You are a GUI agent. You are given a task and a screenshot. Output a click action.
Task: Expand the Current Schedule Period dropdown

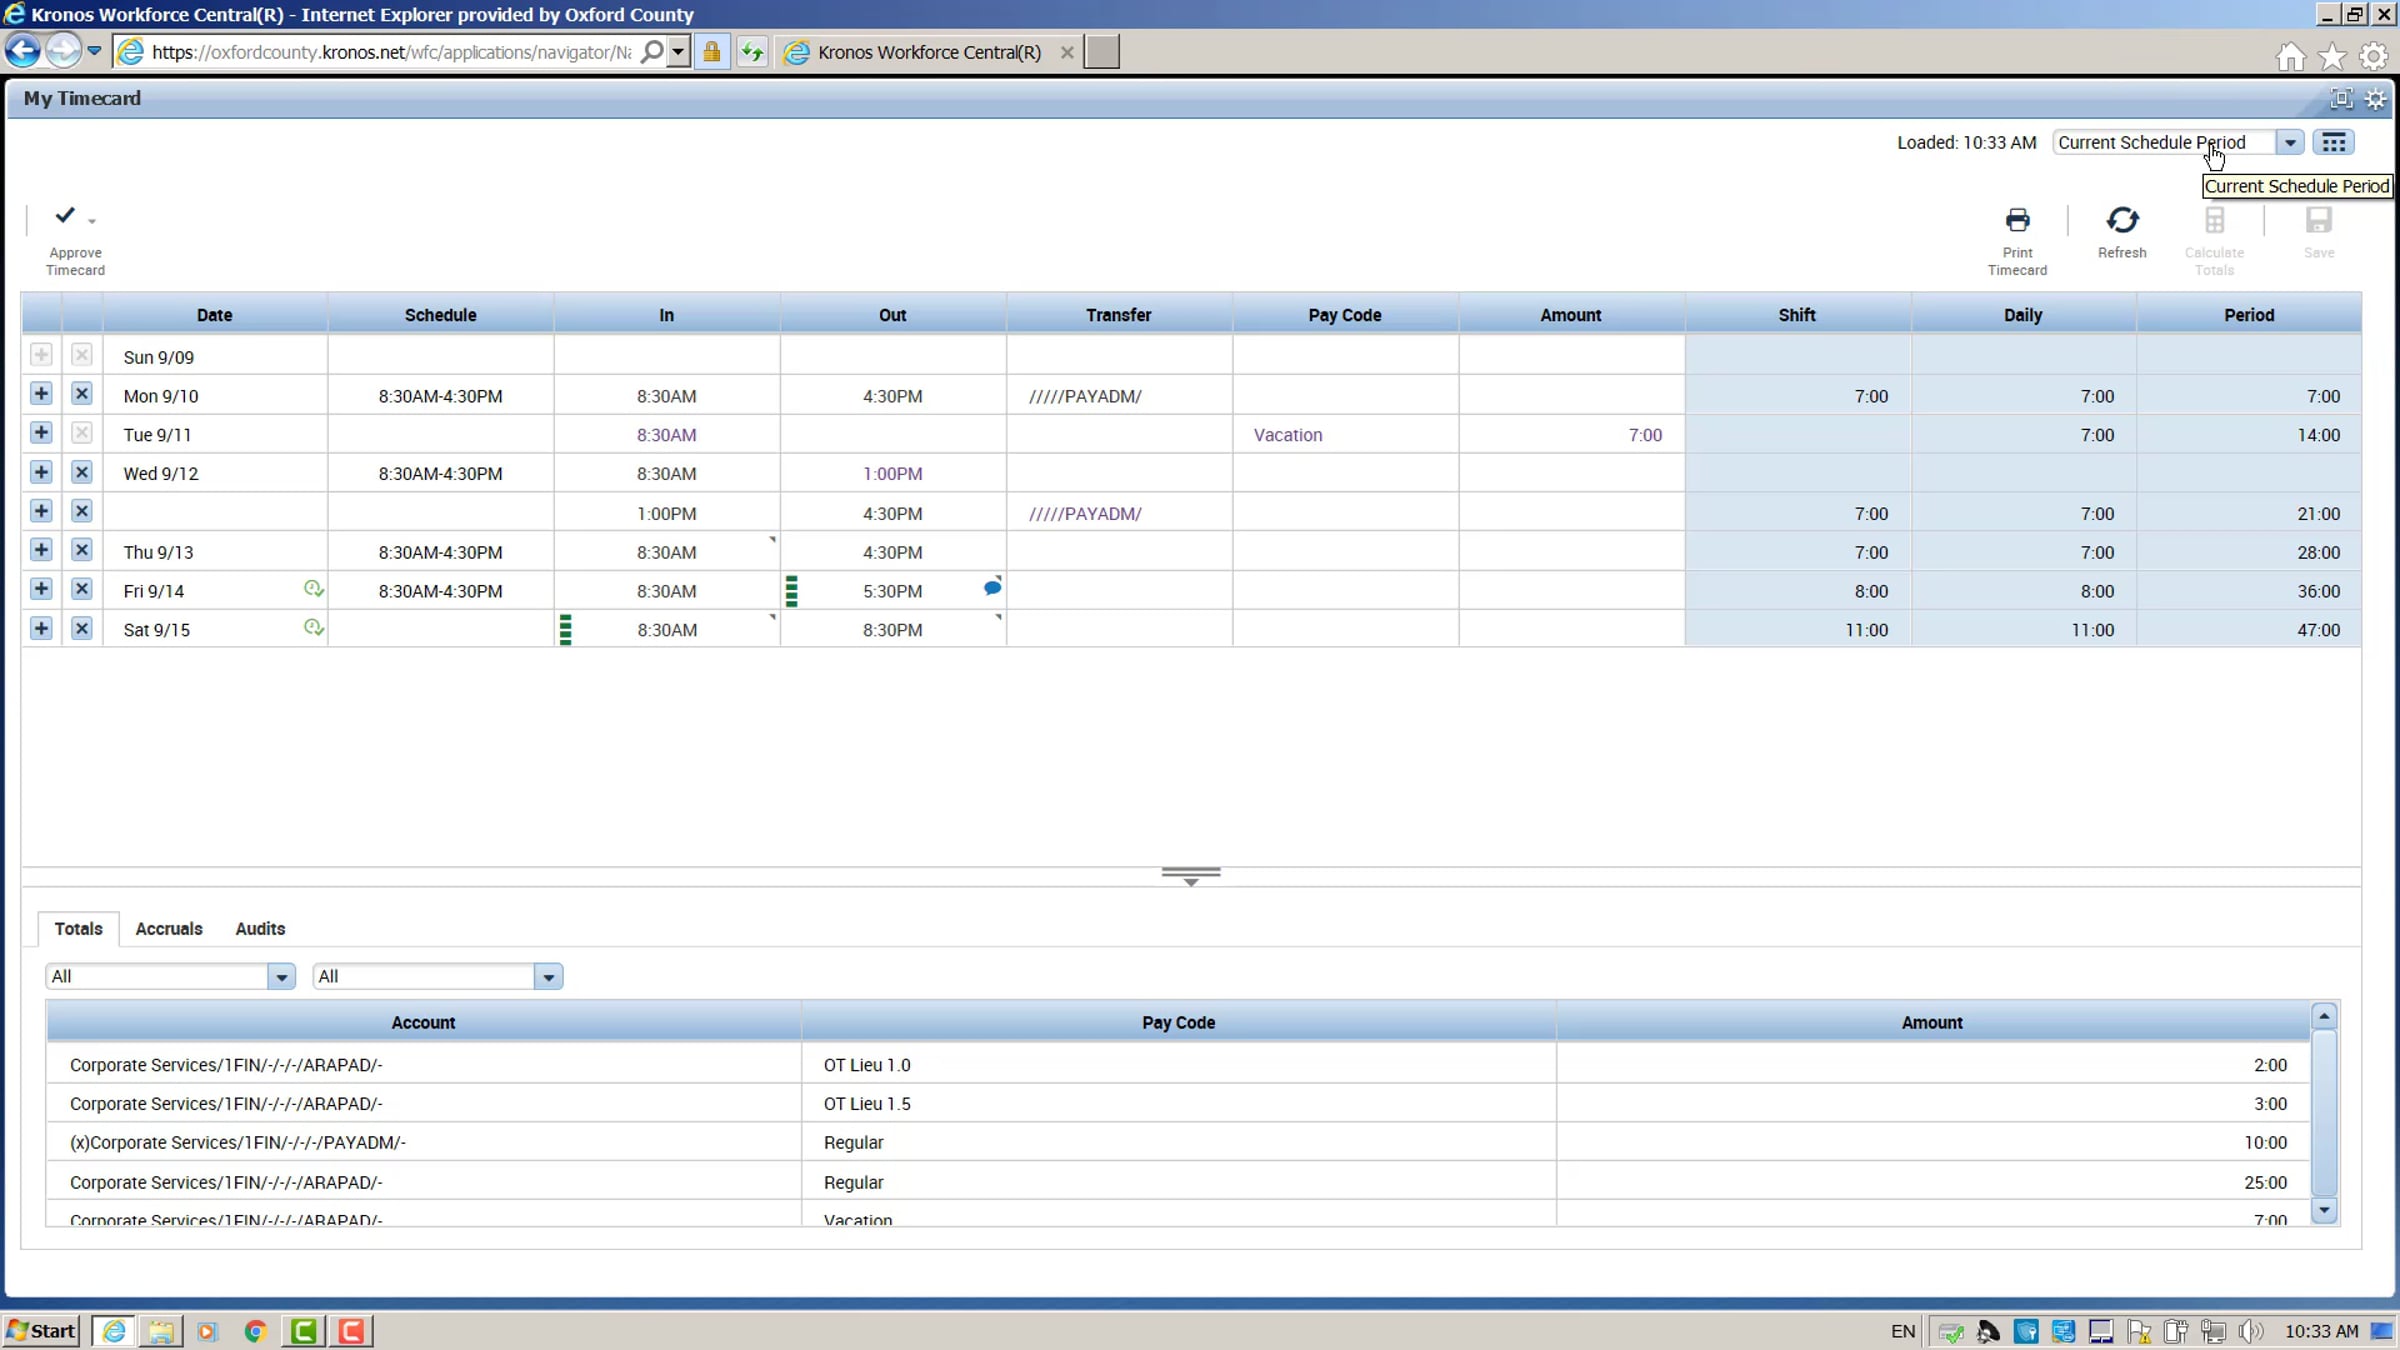[2290, 143]
